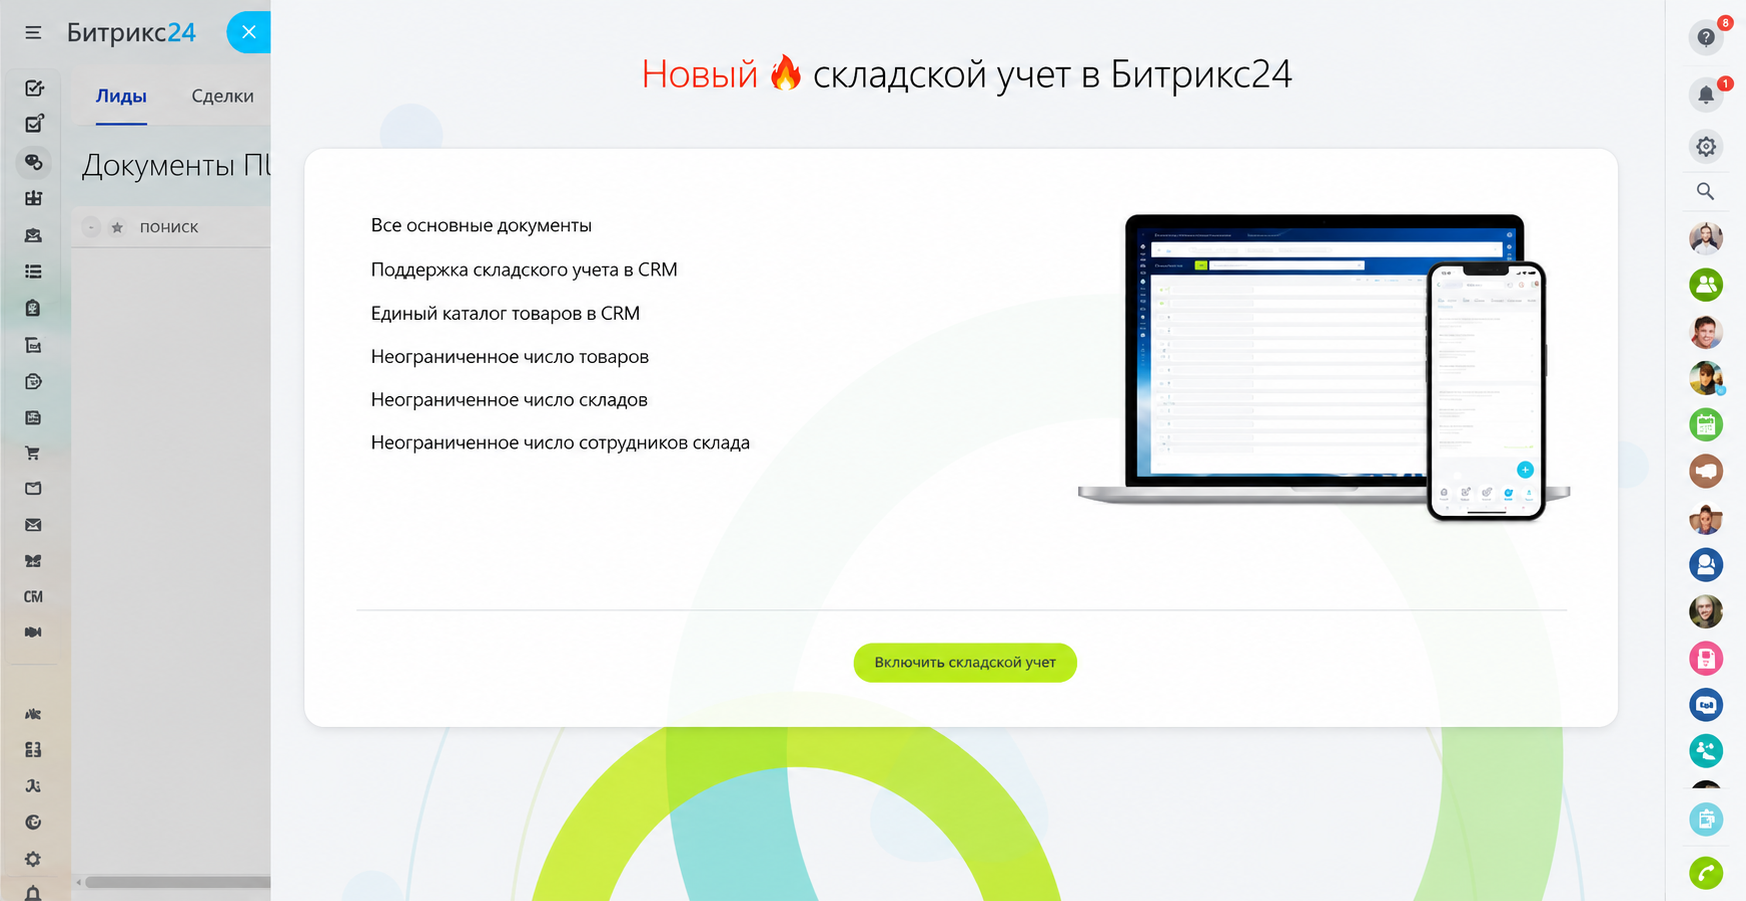The image size is (1746, 901).
Task: Click 'Все основные документы' text
Action: click(x=481, y=226)
